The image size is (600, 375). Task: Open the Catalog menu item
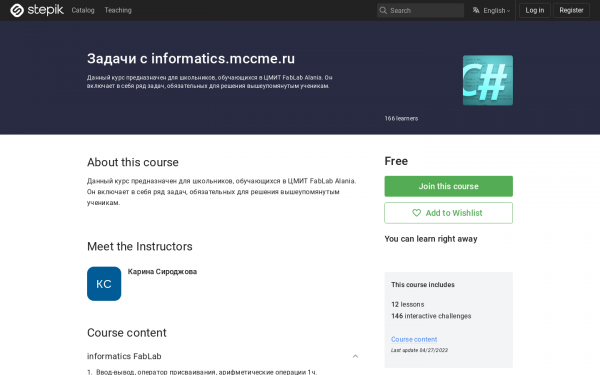(x=83, y=10)
